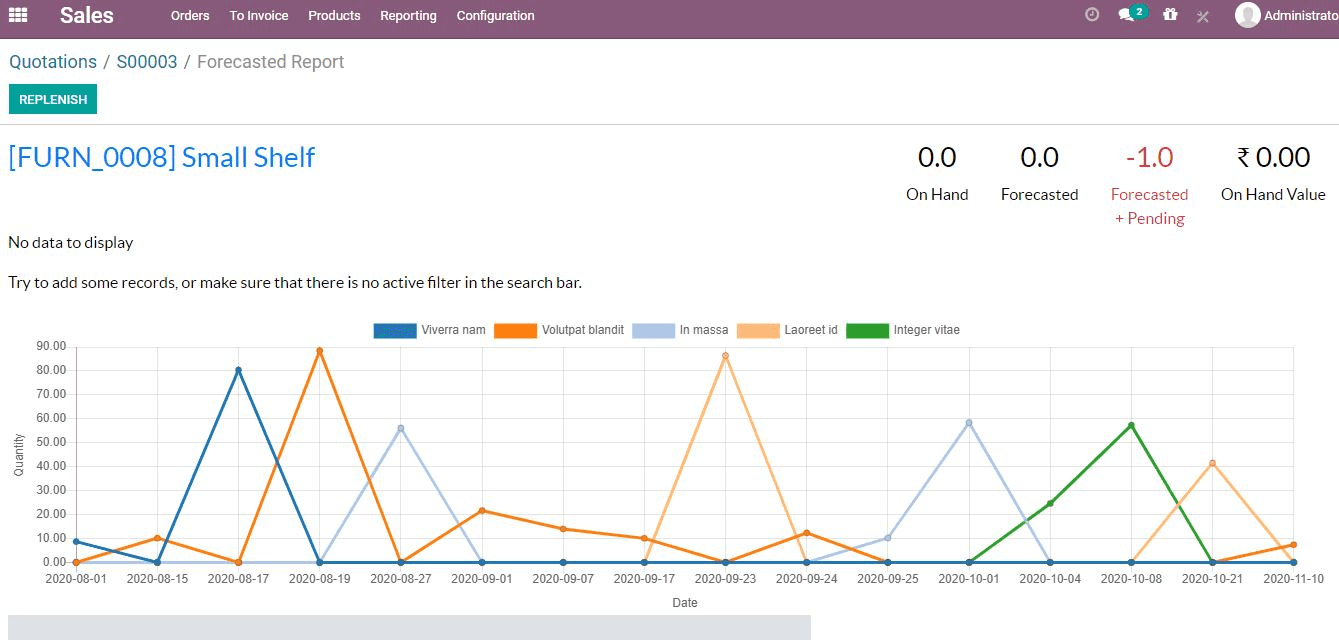Expand the Orders menu
Viewport: 1339px width, 640px height.
(190, 16)
